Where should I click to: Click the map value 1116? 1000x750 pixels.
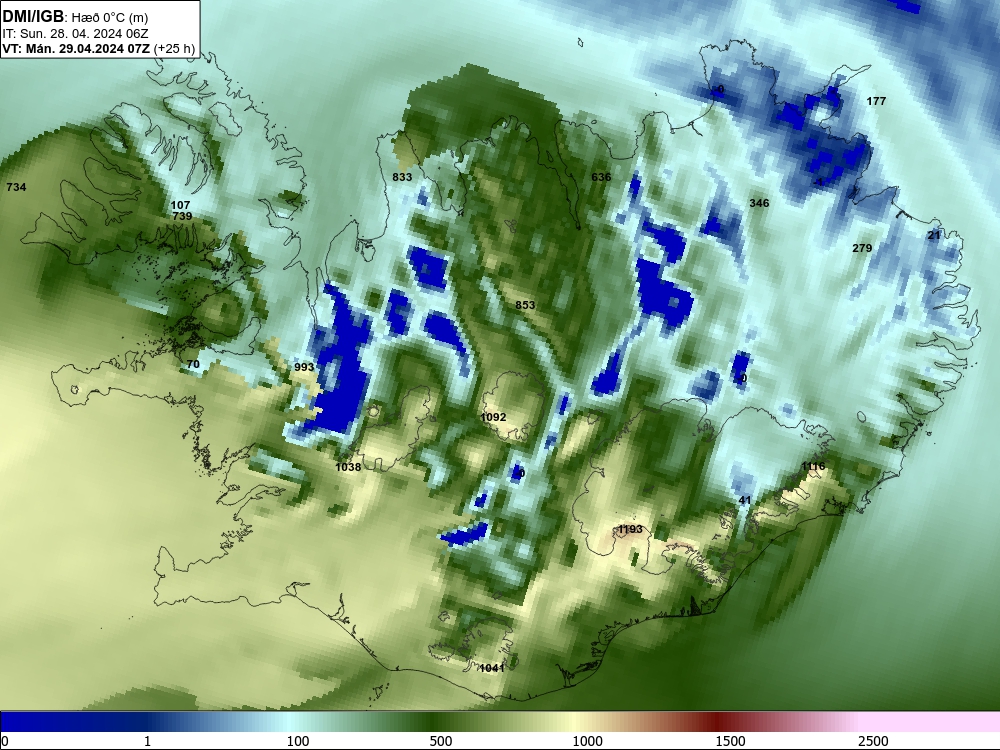813,466
